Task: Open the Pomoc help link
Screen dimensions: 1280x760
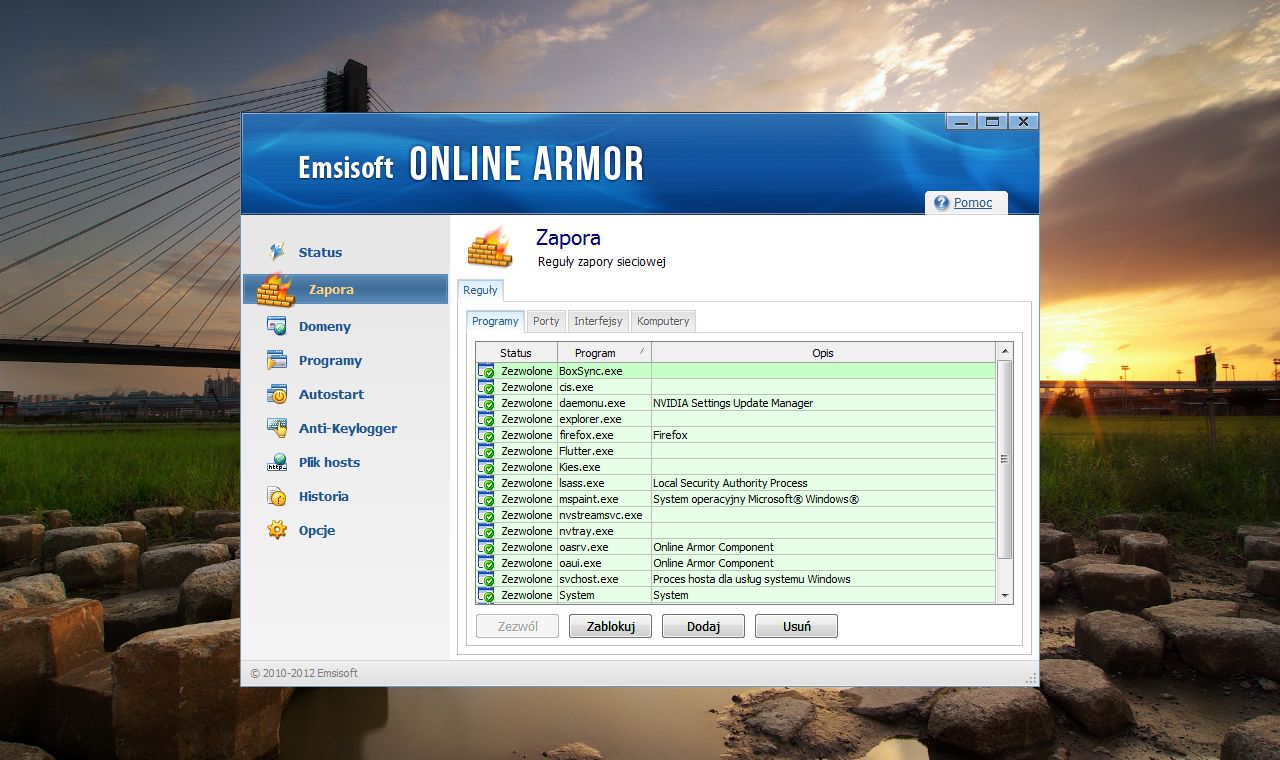Action: point(973,203)
